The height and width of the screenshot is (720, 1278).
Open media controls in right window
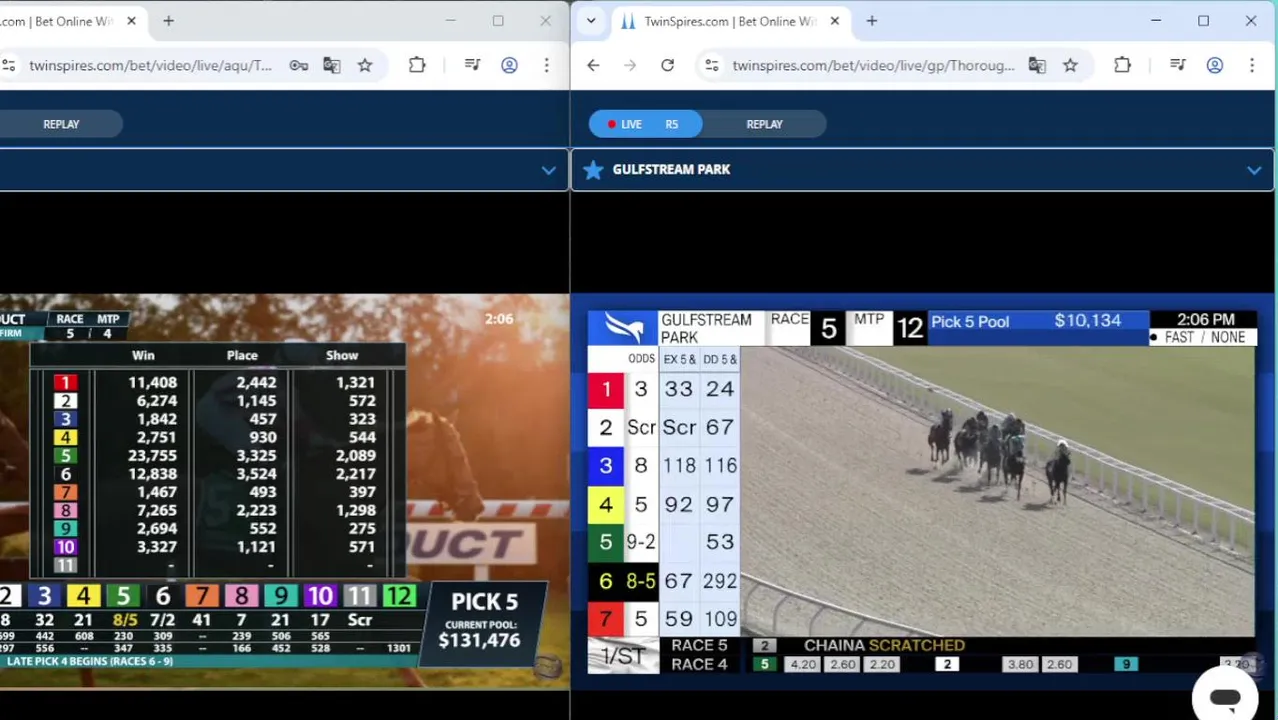[1178, 65]
